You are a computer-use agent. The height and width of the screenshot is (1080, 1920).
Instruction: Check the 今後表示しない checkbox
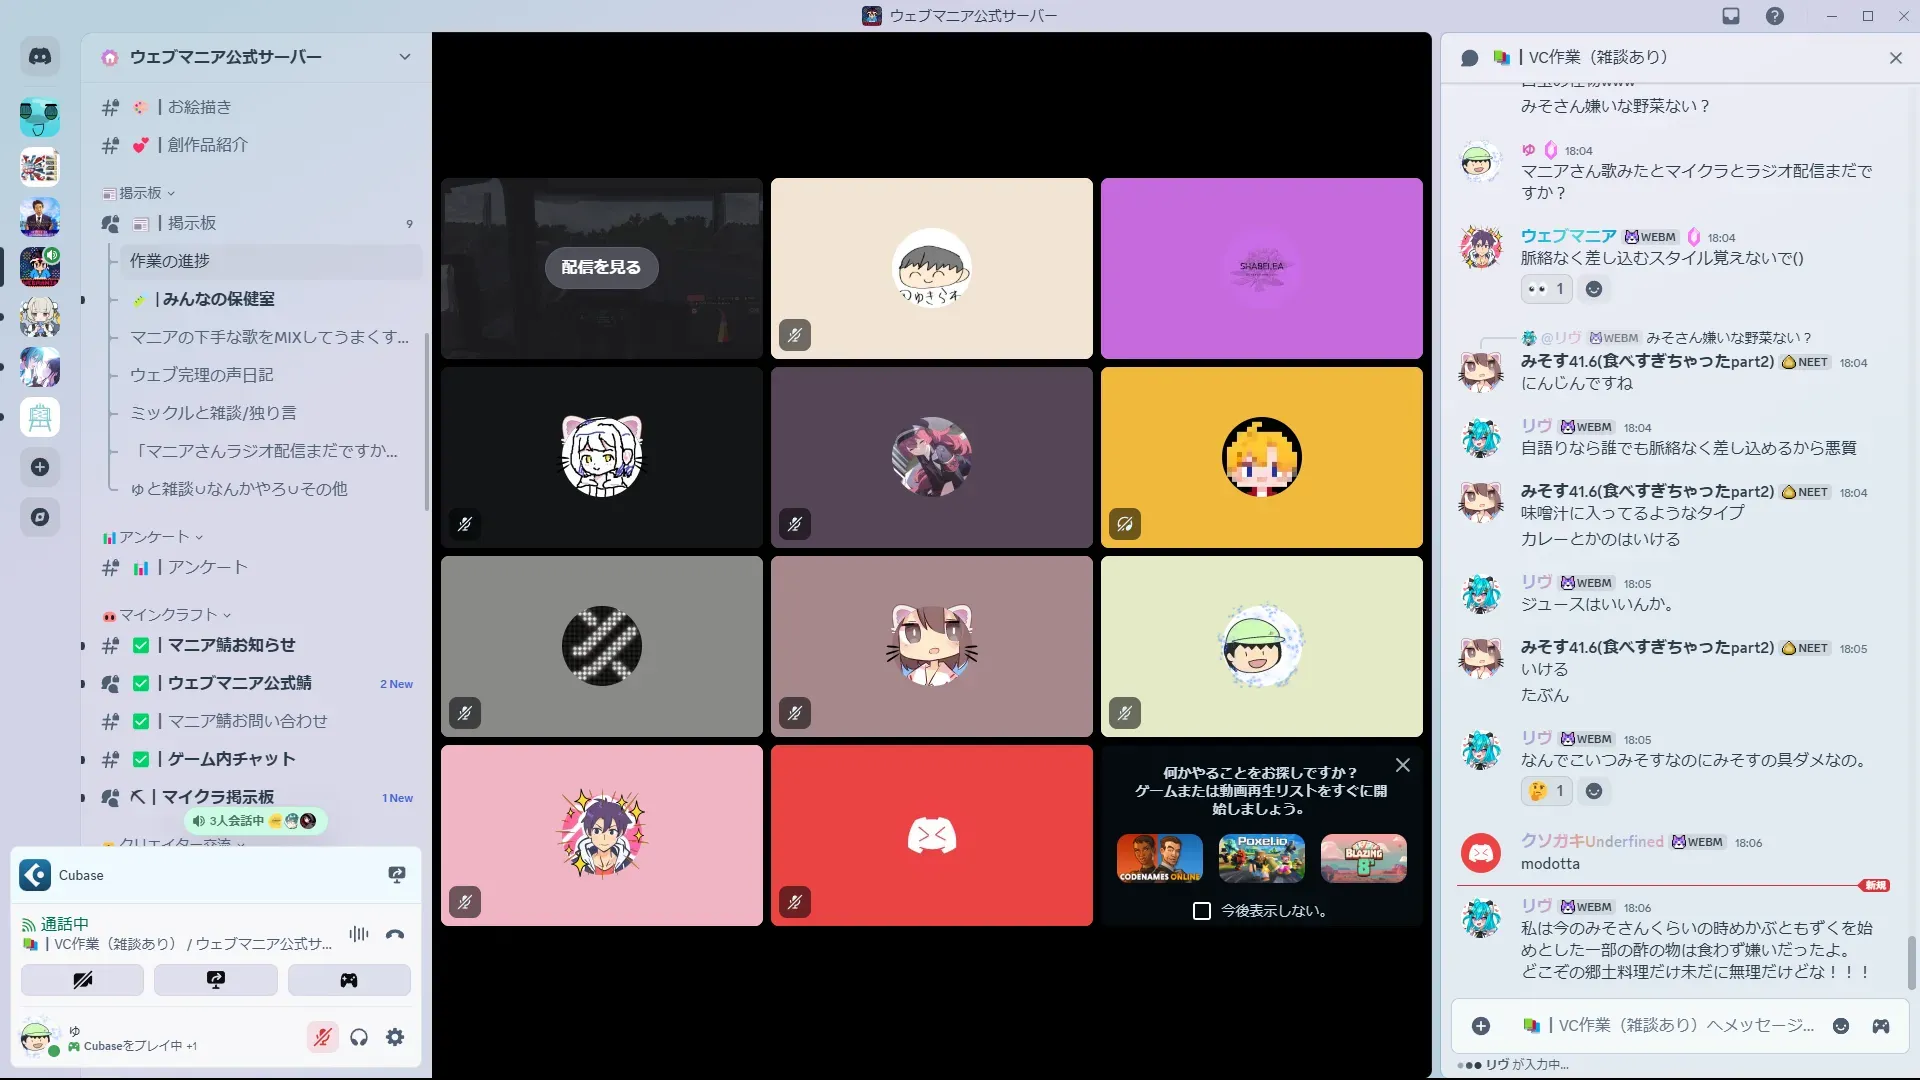click(1202, 911)
